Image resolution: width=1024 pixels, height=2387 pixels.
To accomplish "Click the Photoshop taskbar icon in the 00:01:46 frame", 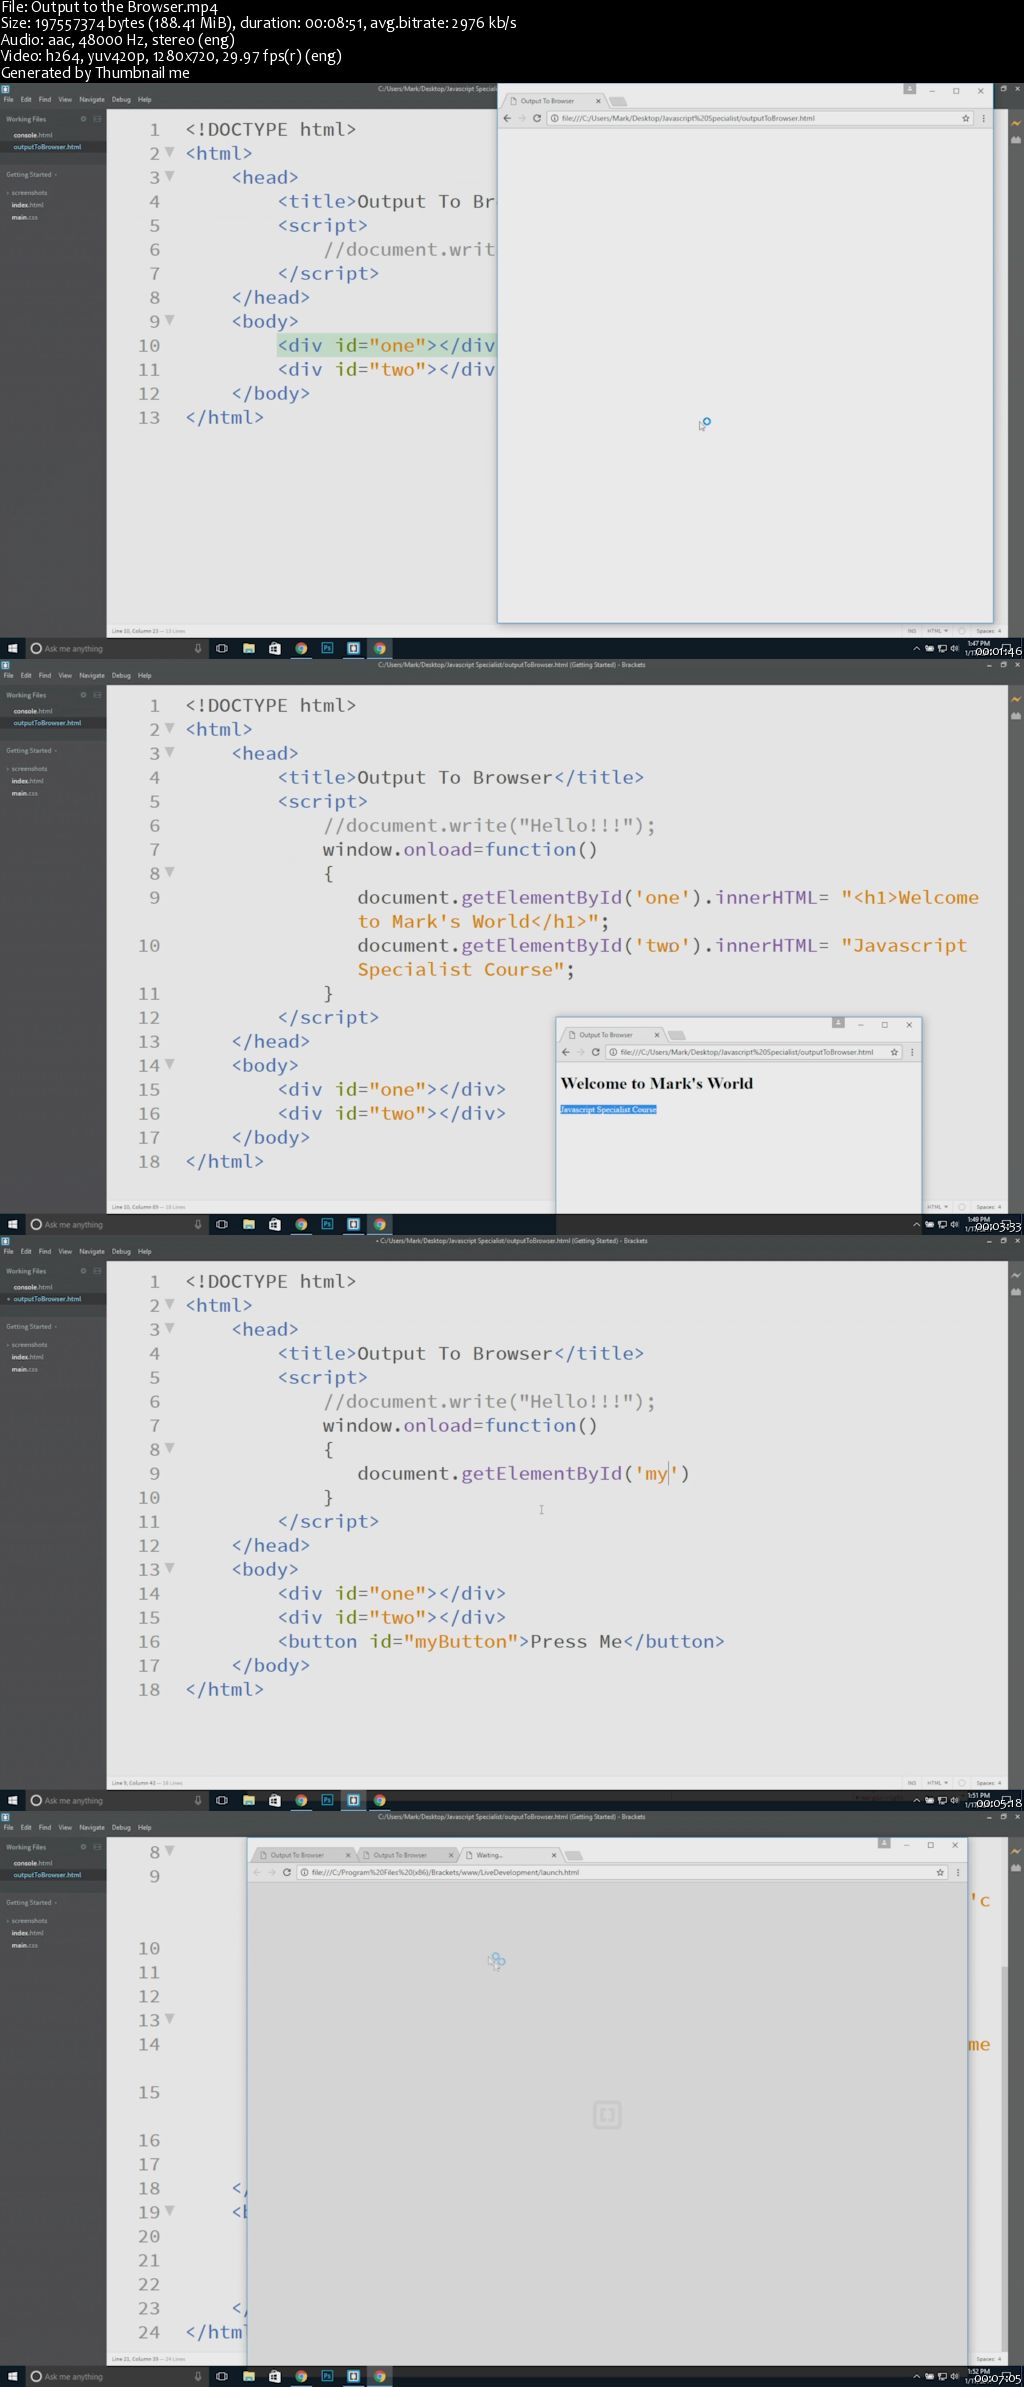I will click(x=327, y=648).
